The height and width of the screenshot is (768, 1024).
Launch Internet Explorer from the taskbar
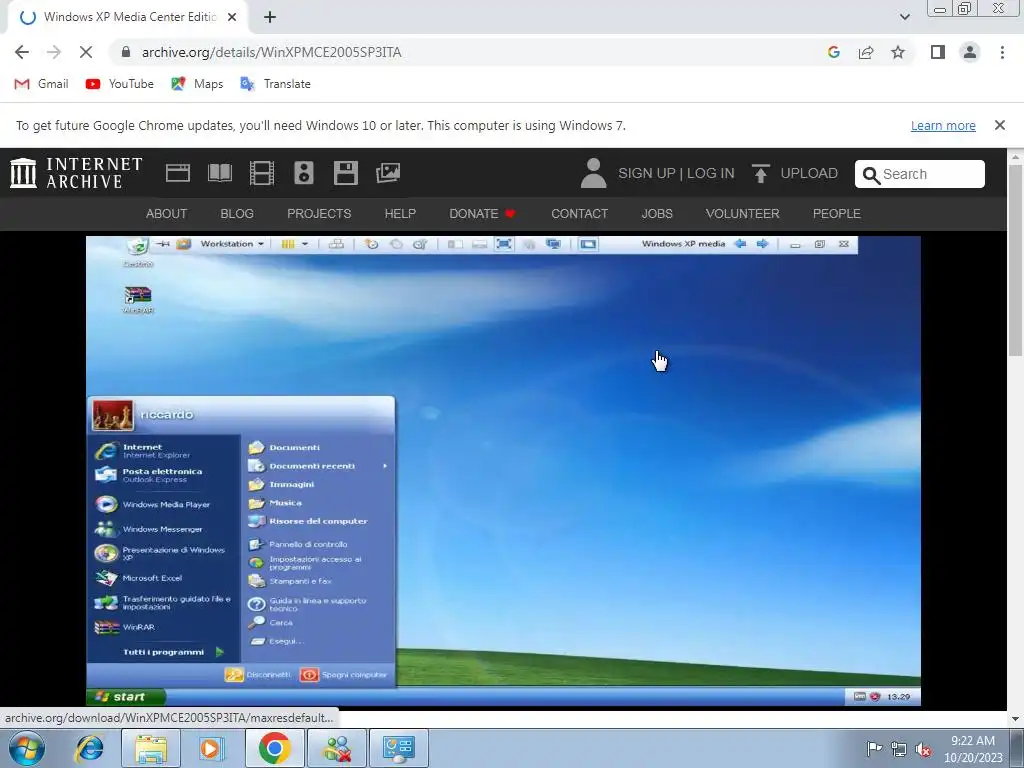coord(89,748)
